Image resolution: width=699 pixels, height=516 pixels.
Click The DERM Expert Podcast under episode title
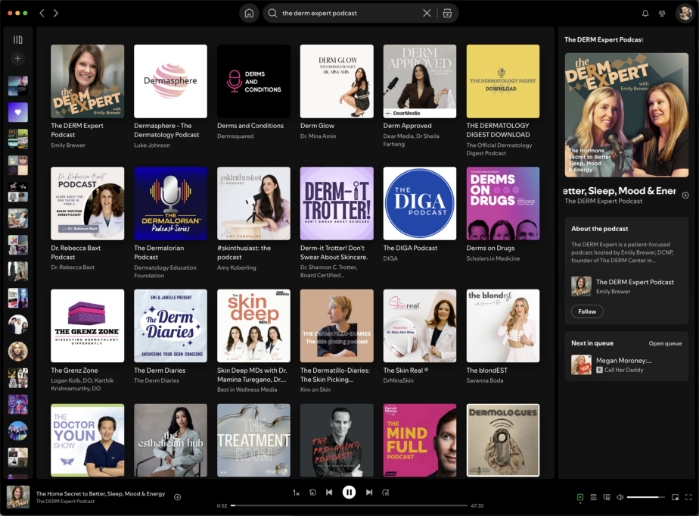[604, 201]
